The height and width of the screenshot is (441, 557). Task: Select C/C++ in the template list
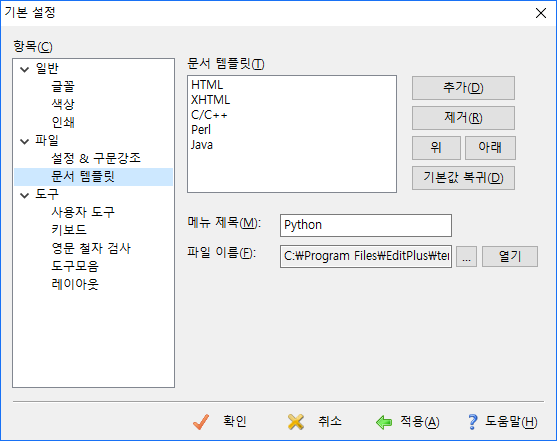point(209,115)
